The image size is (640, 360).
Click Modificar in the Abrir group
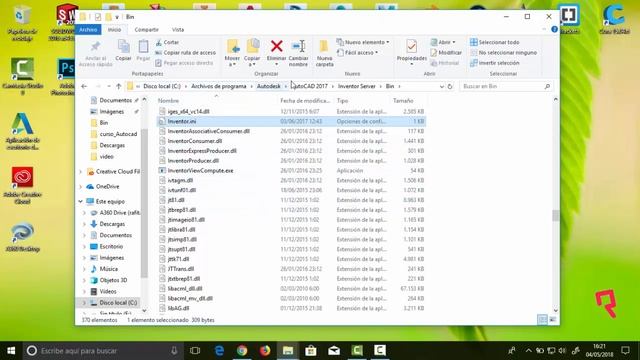[x=446, y=53]
